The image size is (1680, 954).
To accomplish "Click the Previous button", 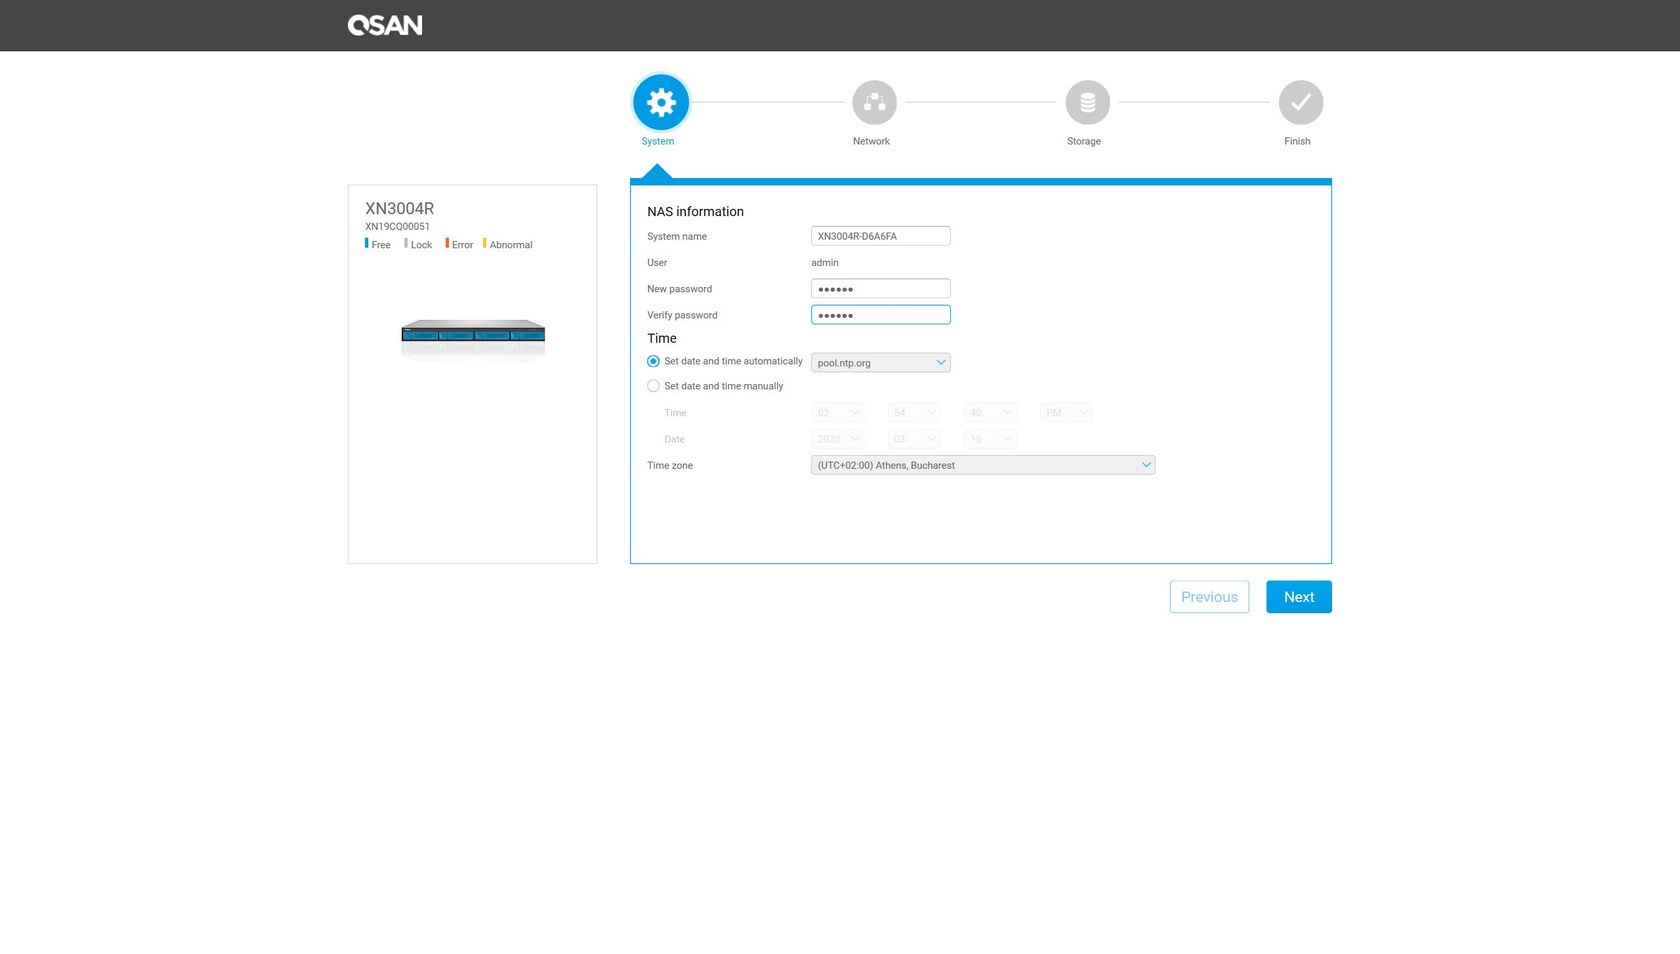I will click(x=1209, y=597).
